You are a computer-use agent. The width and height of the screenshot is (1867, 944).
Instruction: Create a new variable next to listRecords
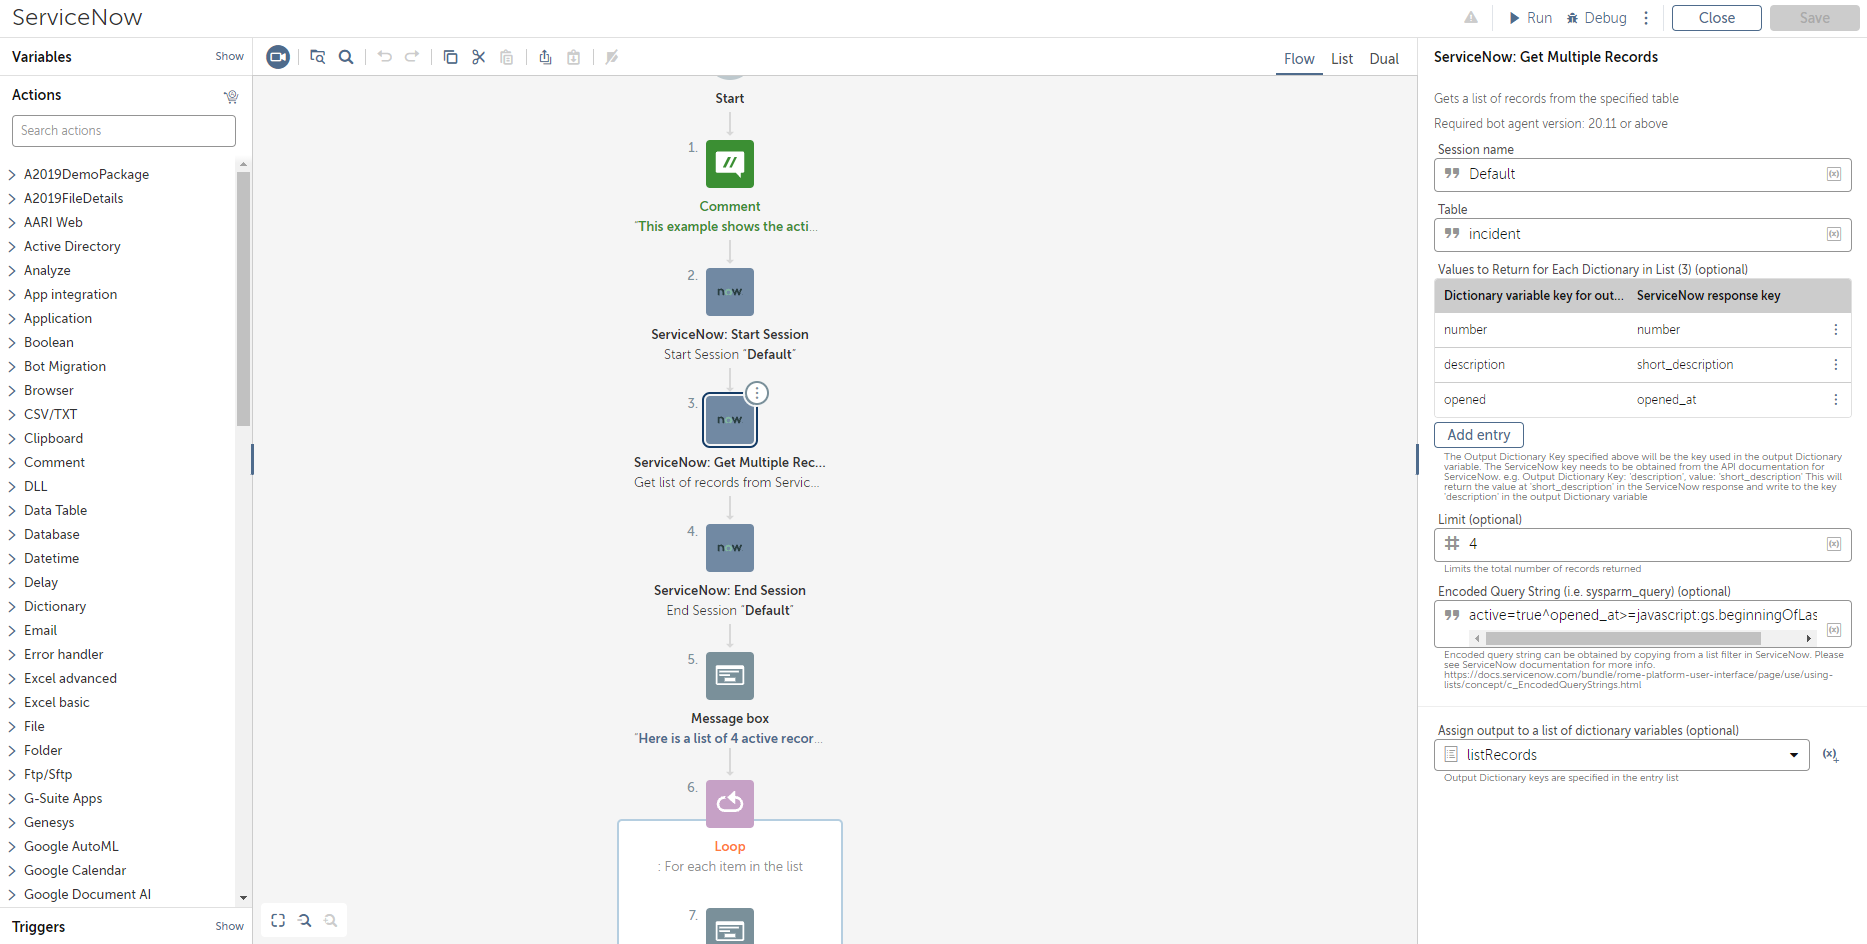(1830, 755)
